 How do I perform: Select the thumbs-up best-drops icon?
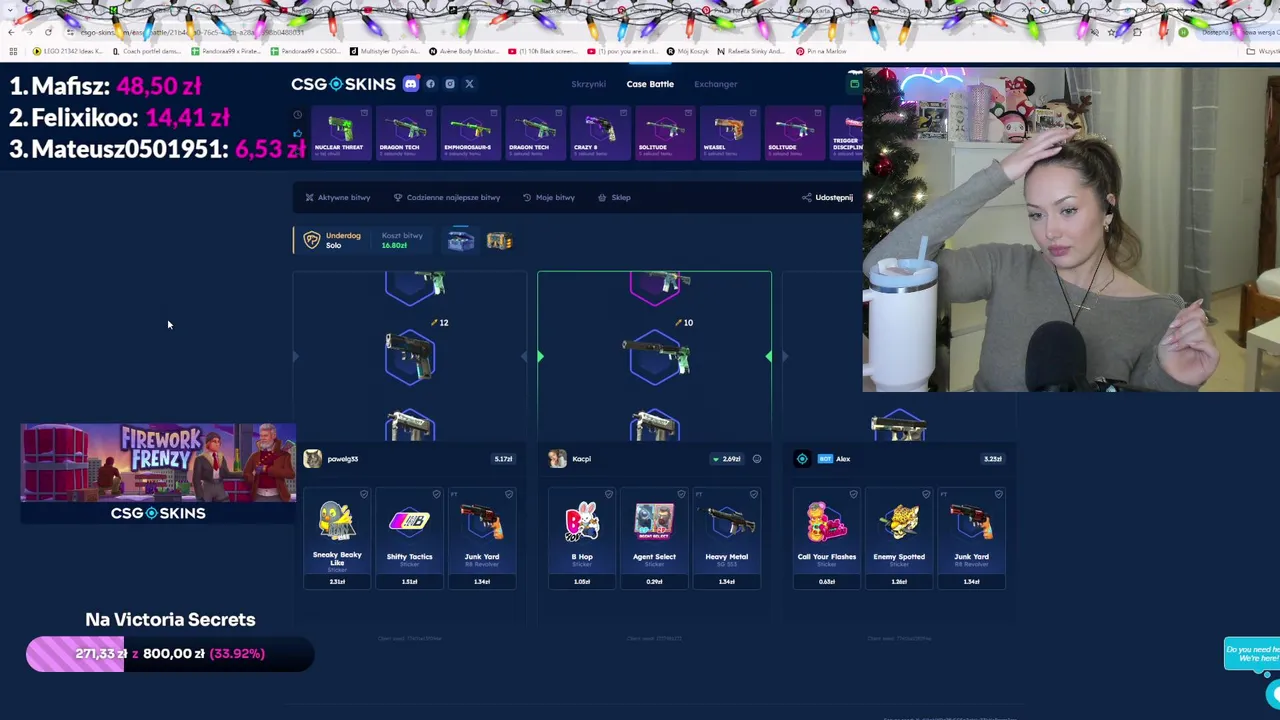(297, 133)
